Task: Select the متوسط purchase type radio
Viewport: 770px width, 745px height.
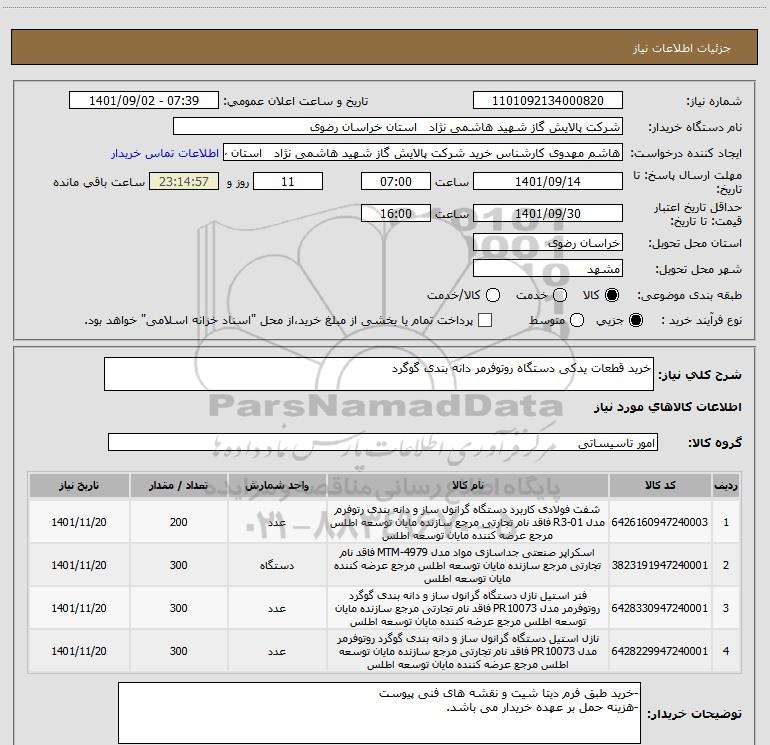Action: (577, 320)
